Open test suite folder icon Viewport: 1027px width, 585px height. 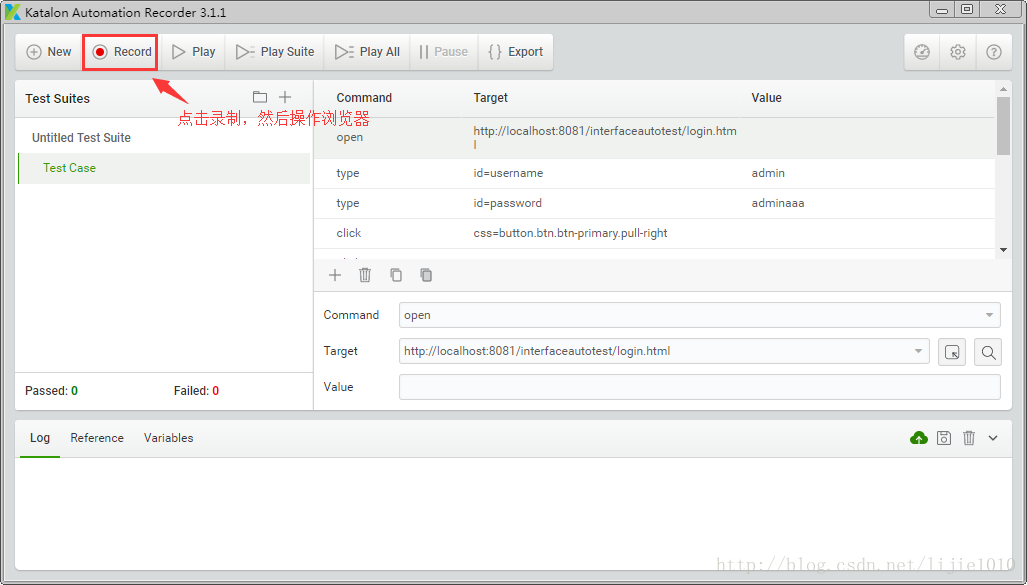tap(260, 97)
